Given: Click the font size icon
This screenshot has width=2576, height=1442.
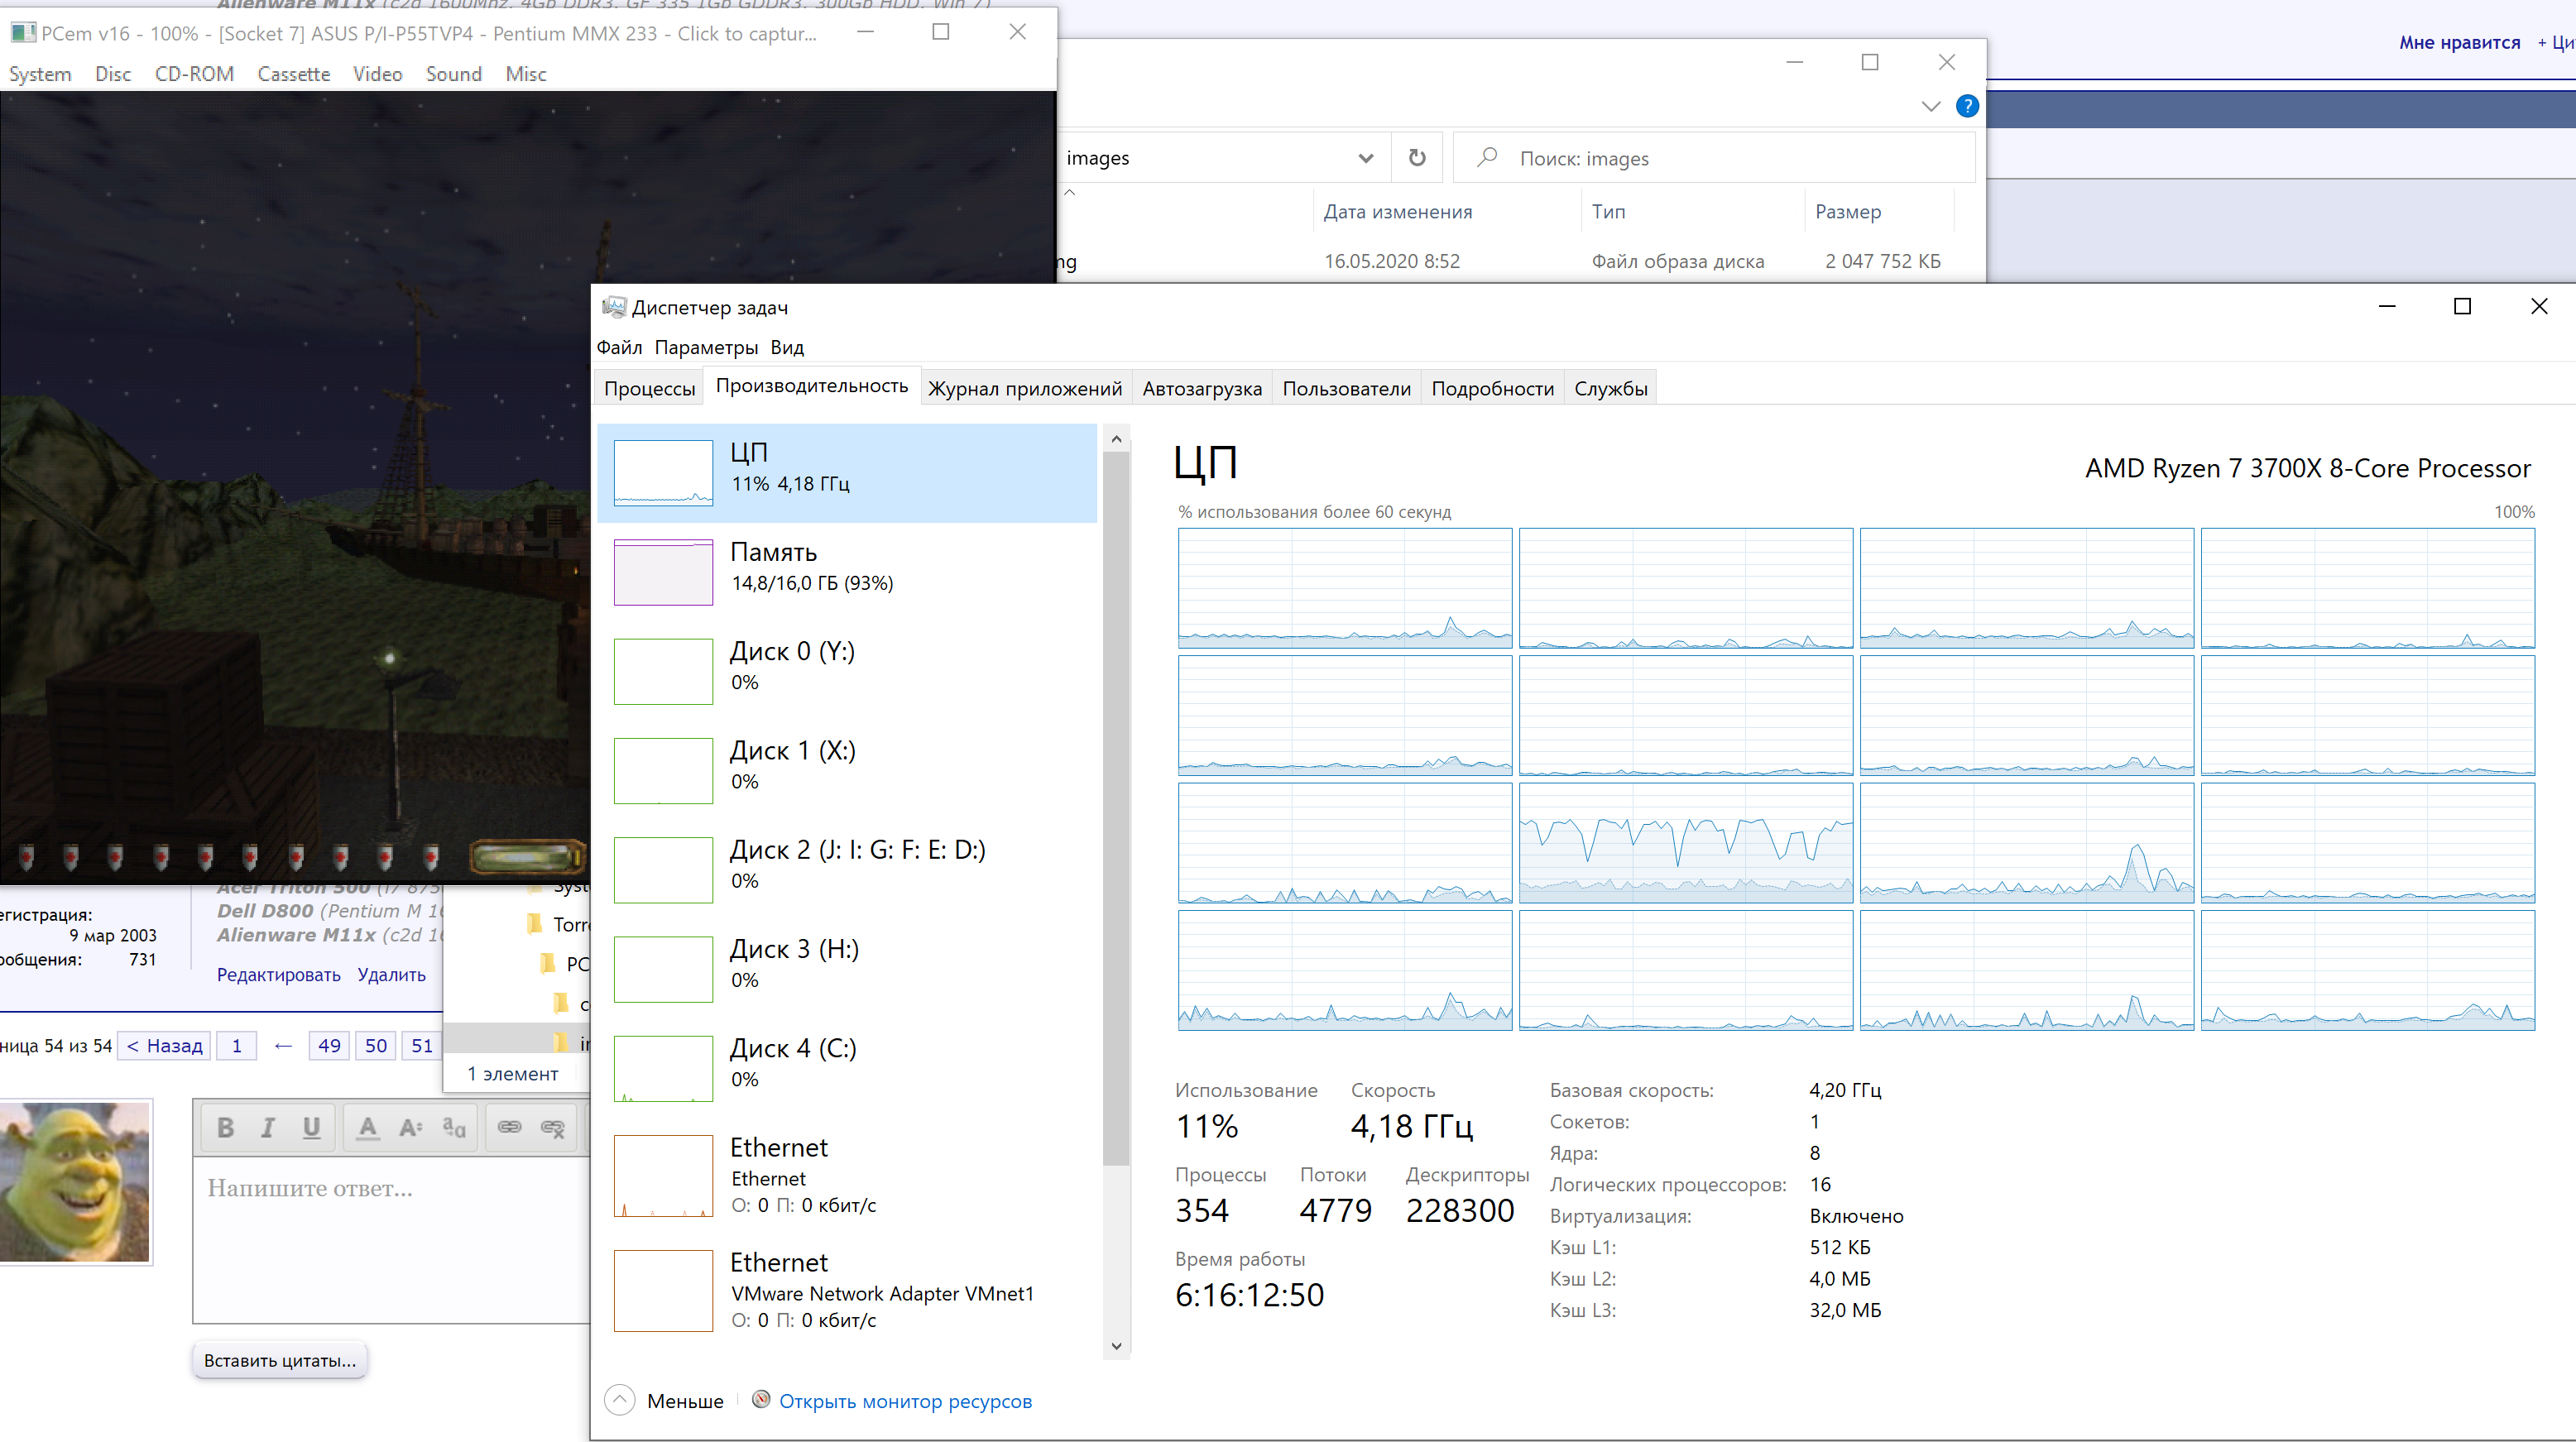Looking at the screenshot, I should point(410,1128).
